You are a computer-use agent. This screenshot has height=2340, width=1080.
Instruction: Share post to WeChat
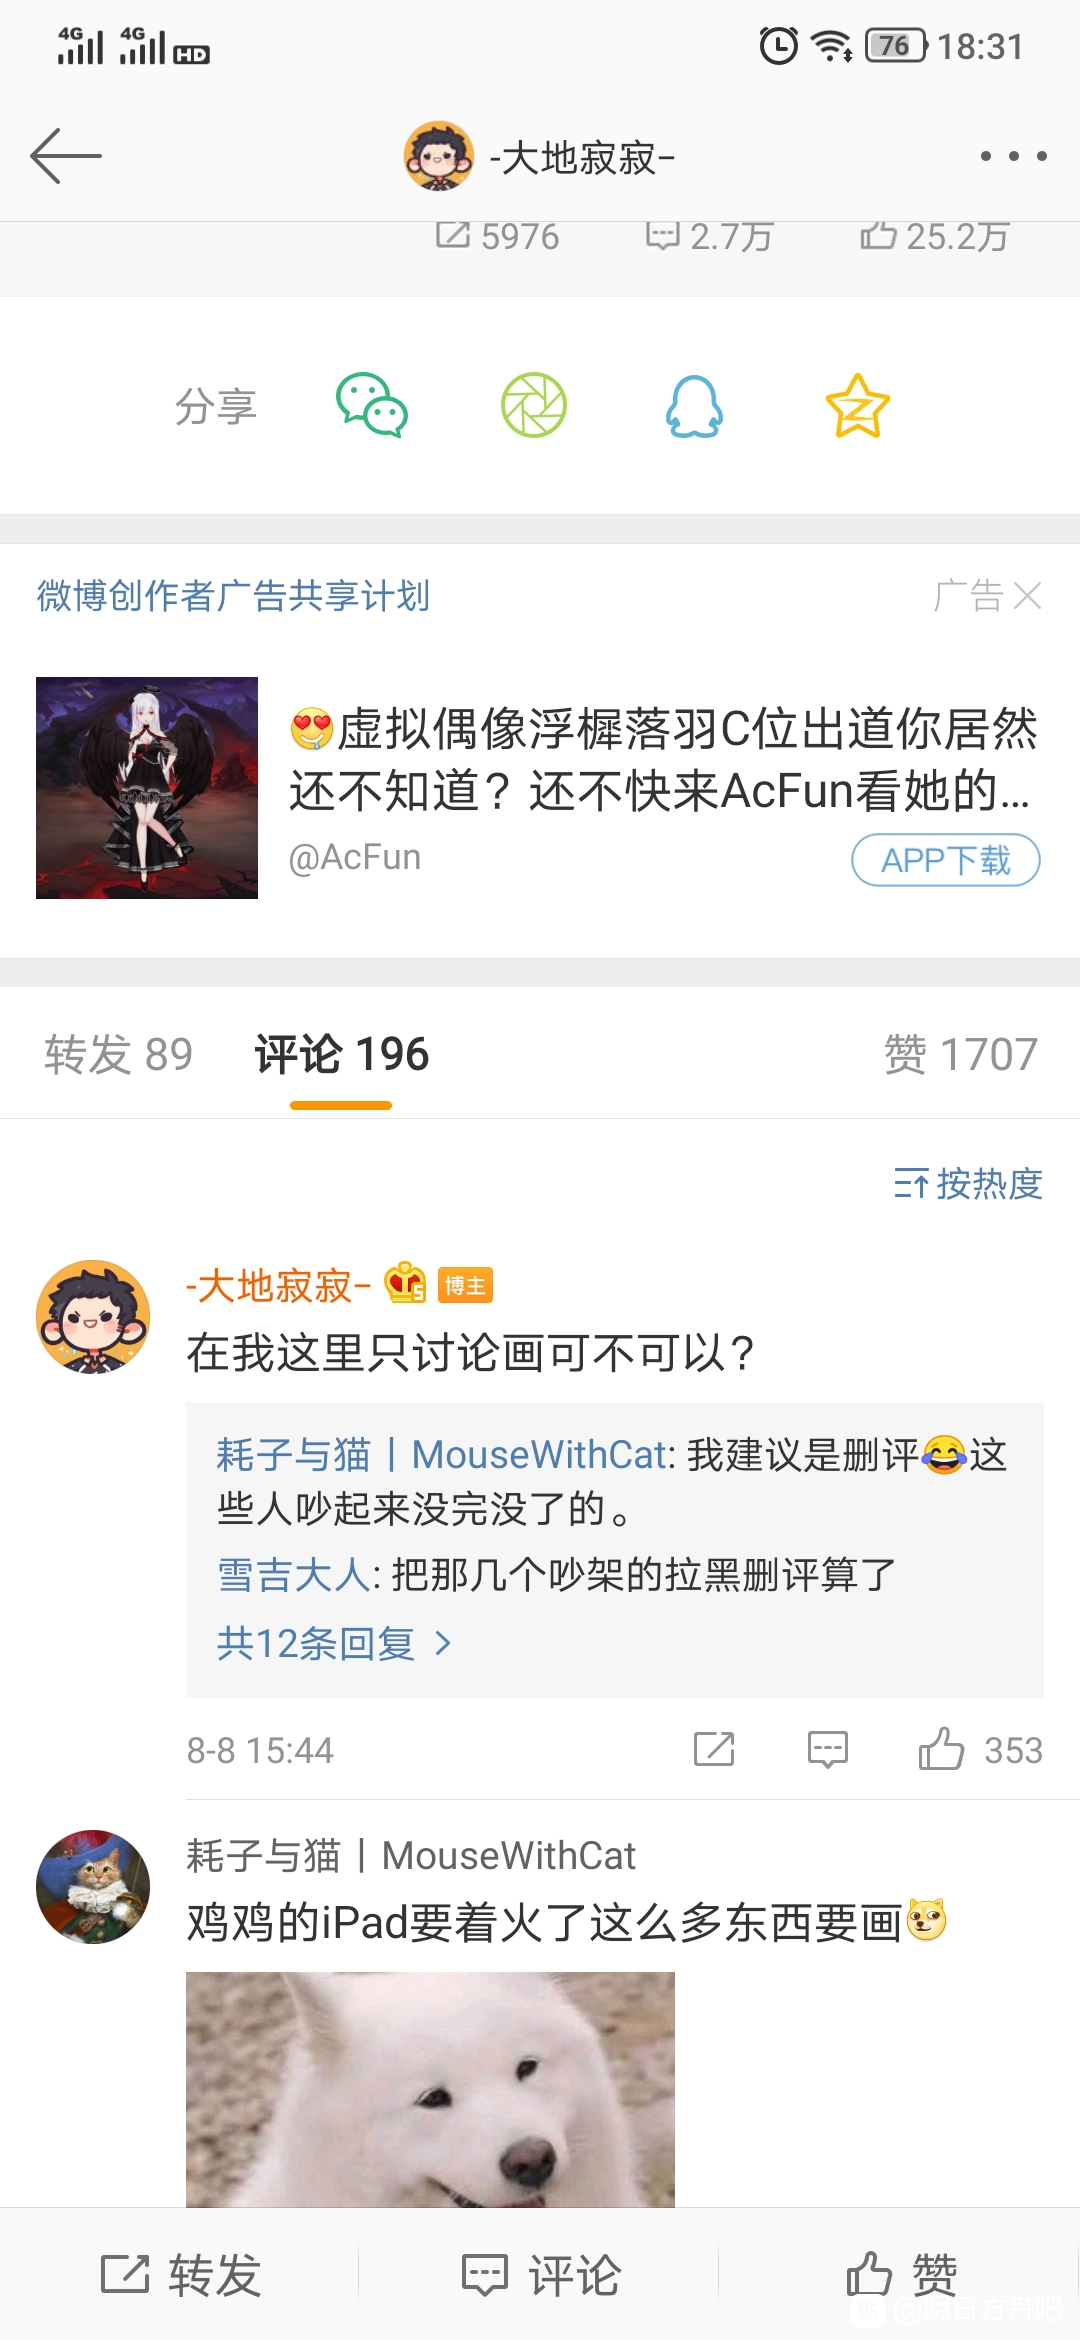(x=372, y=406)
